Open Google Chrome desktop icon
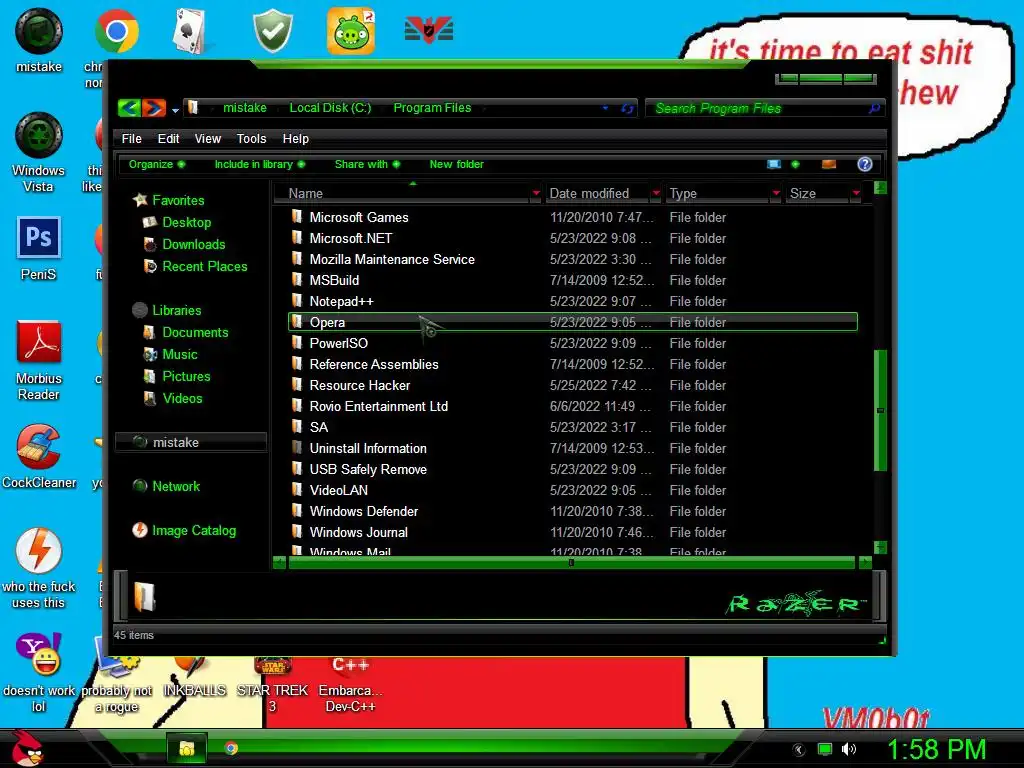Image resolution: width=1024 pixels, height=768 pixels. pyautogui.click(x=116, y=31)
